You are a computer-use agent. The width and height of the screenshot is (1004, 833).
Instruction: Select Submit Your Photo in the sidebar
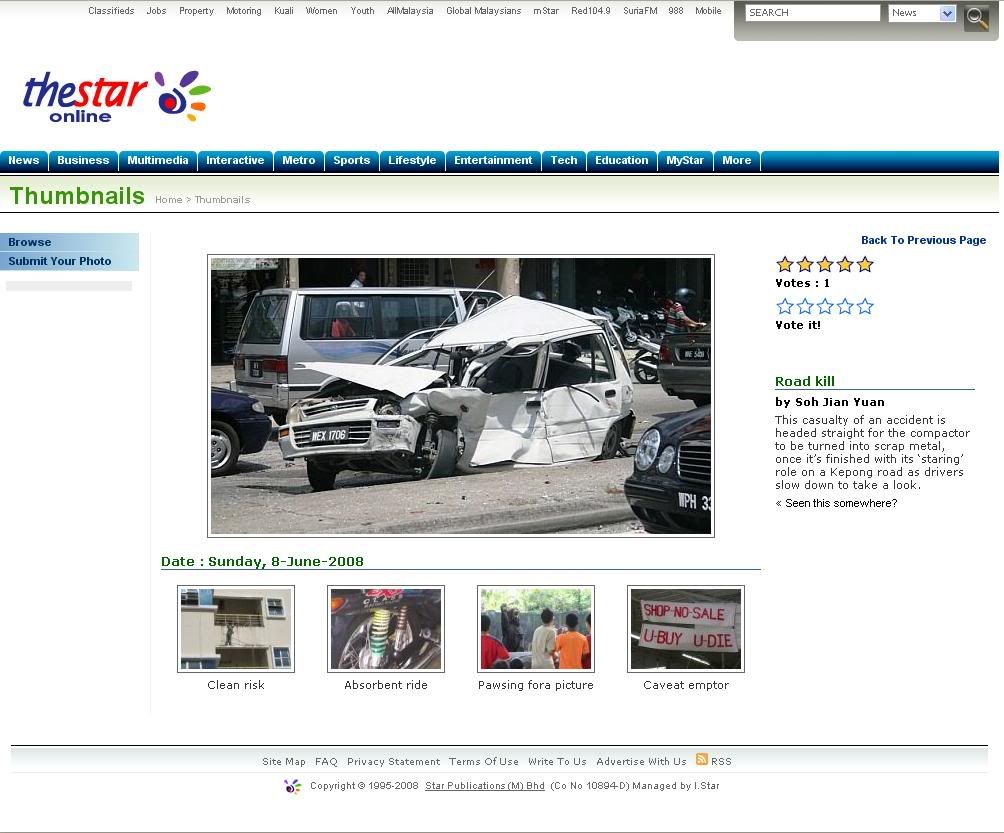(59, 261)
